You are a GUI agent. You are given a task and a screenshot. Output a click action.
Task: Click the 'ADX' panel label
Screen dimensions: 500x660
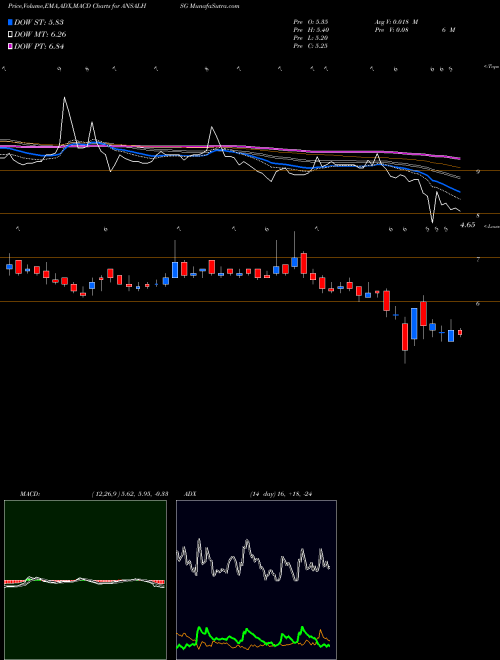[190, 494]
